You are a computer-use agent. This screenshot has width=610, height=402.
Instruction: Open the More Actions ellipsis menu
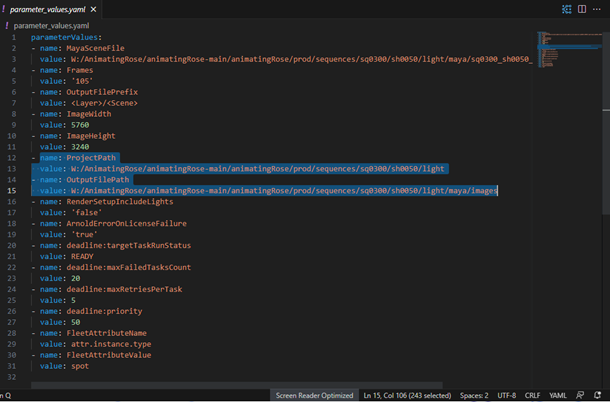599,9
